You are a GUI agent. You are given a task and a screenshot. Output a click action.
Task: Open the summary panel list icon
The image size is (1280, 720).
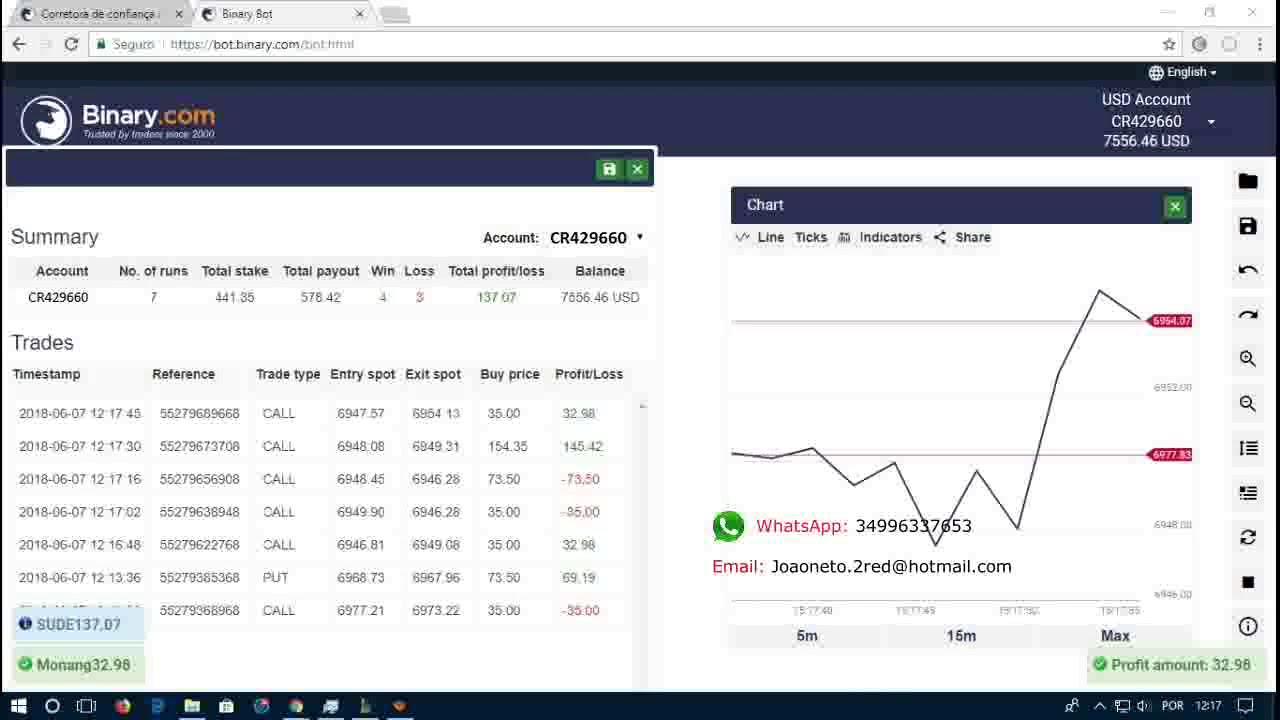pos(1248,493)
